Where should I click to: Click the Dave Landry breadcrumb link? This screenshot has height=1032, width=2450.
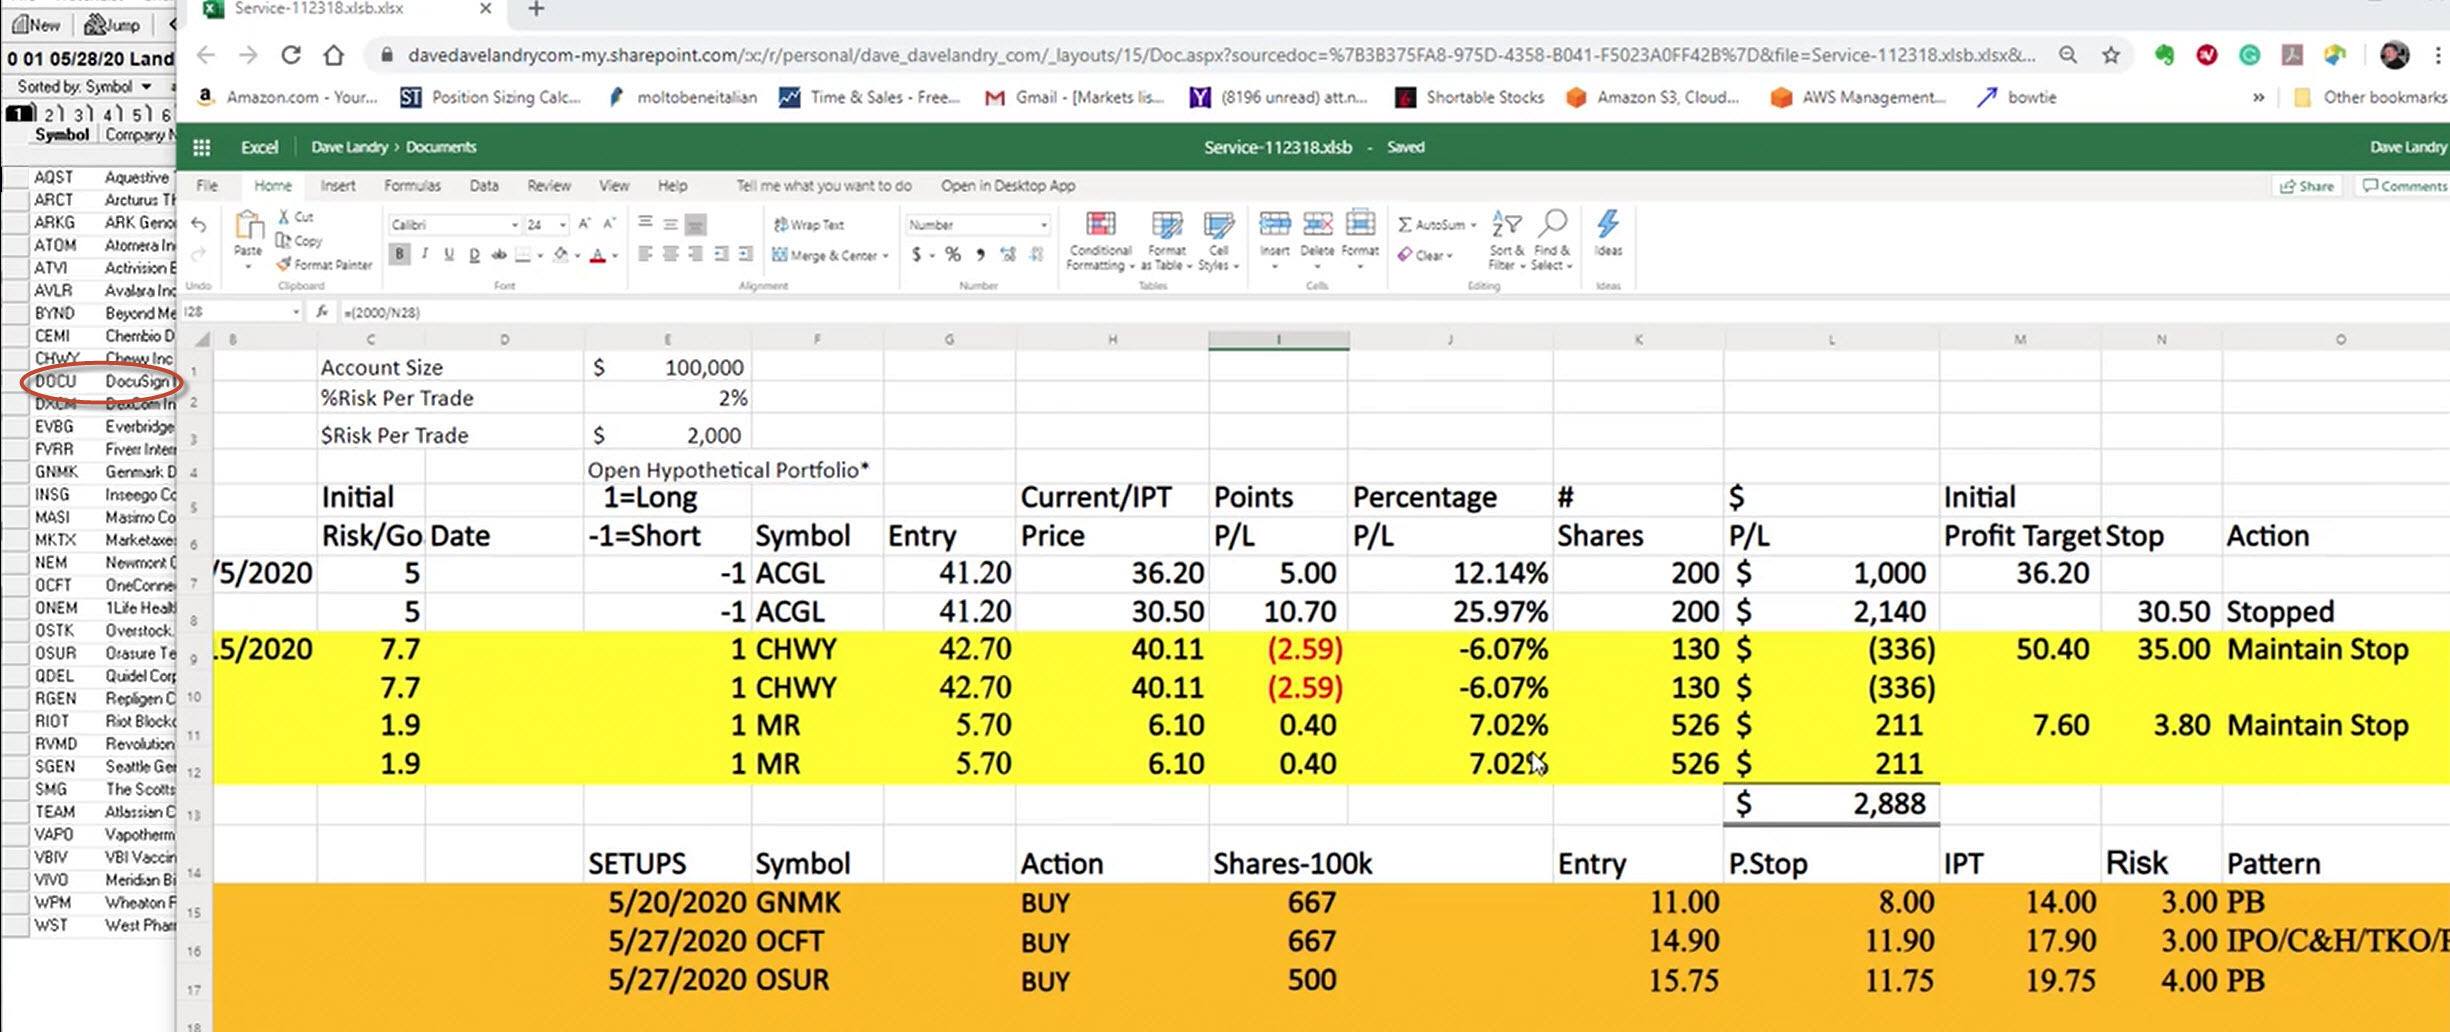click(x=349, y=147)
